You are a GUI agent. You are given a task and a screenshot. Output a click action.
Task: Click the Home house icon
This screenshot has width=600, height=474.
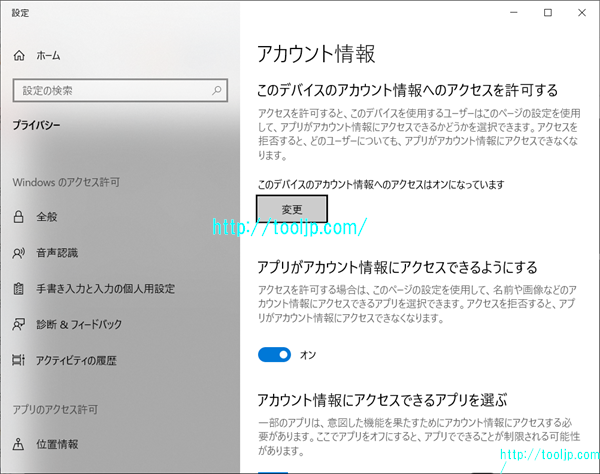click(19, 56)
